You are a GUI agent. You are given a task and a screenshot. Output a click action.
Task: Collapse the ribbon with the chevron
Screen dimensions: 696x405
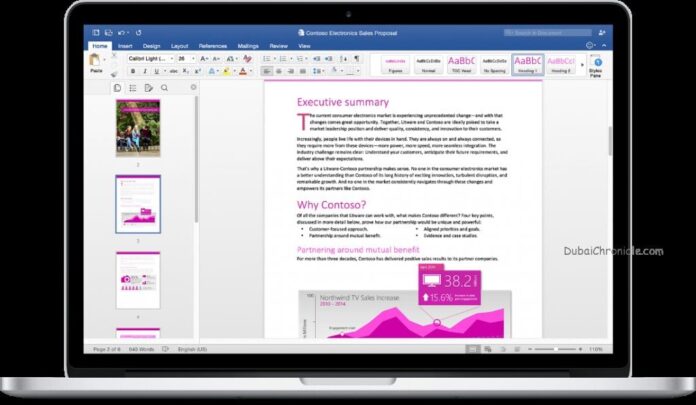604,45
